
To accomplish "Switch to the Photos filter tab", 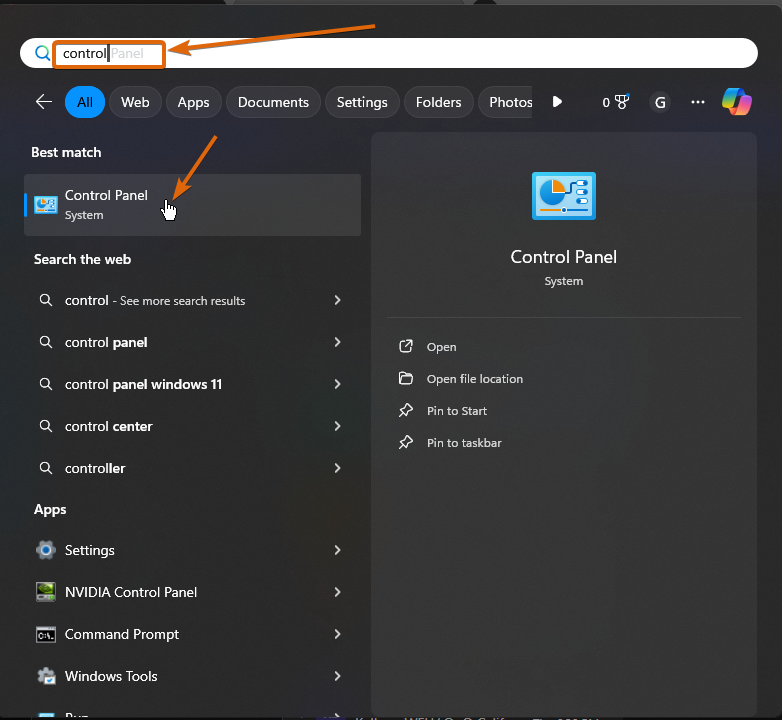I will pyautogui.click(x=505, y=102).
